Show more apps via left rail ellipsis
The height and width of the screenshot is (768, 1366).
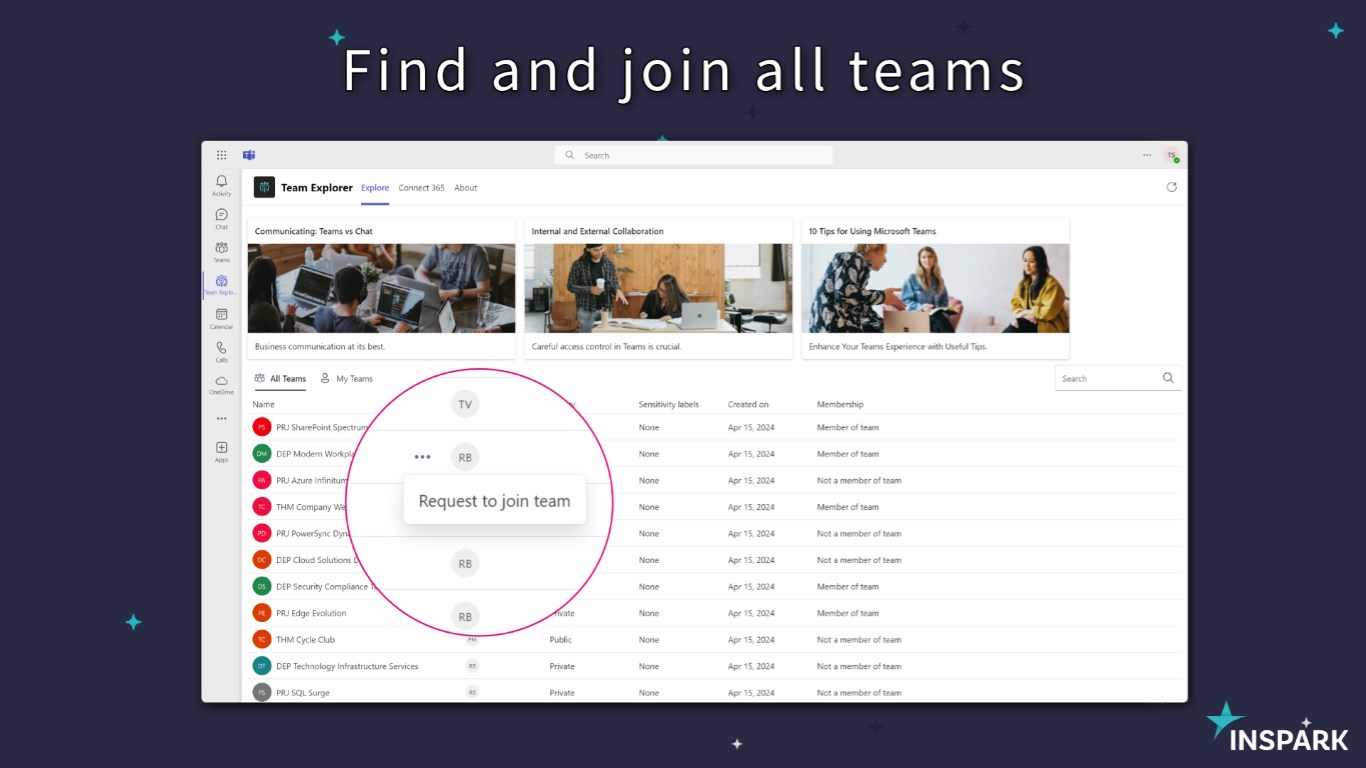click(221, 419)
